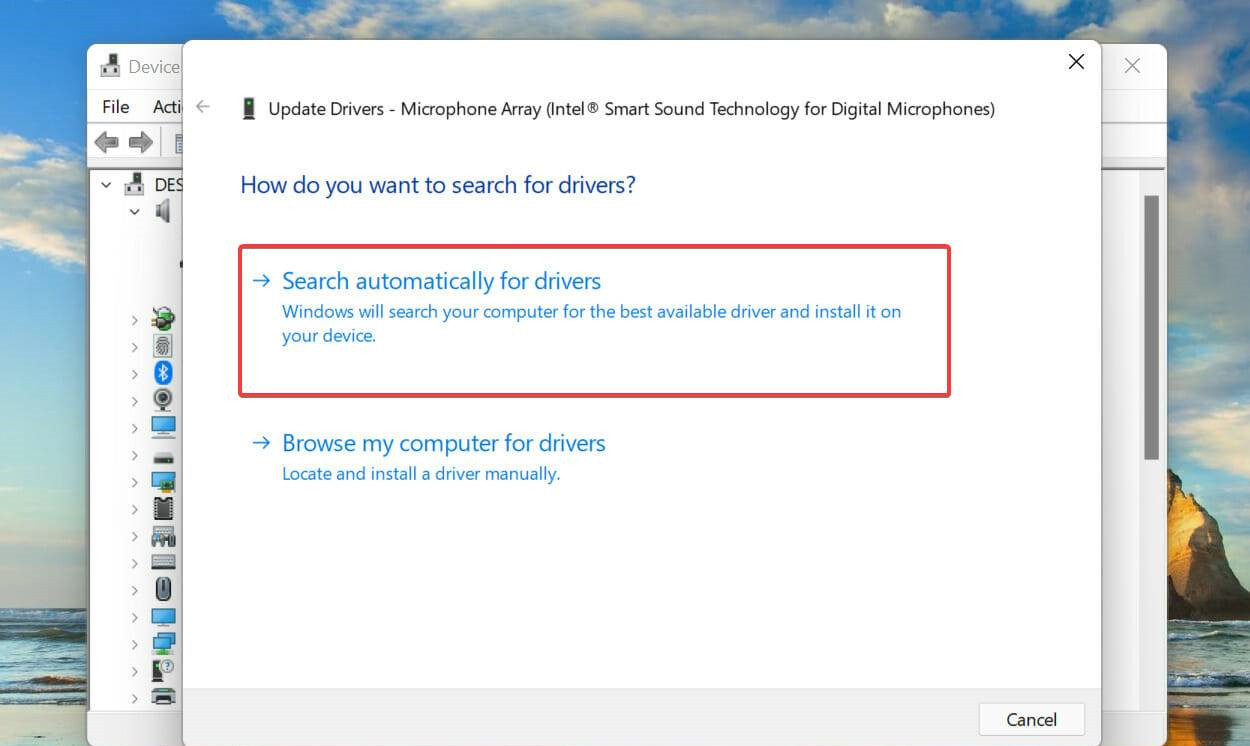Open the Action menu in Device Manager
This screenshot has width=1250, height=746.
click(166, 106)
